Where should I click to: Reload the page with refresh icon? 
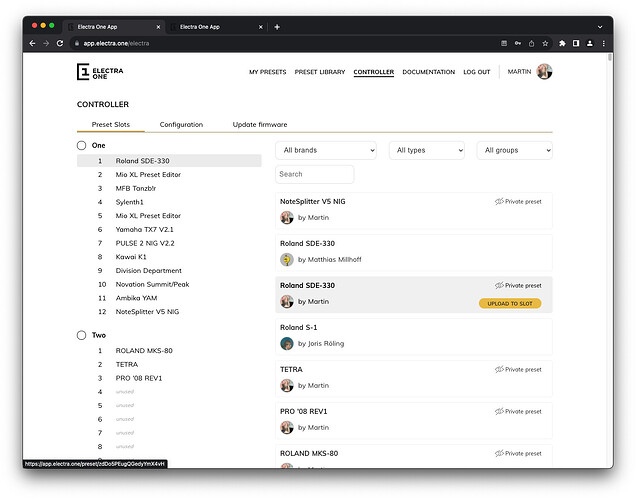[x=60, y=43]
